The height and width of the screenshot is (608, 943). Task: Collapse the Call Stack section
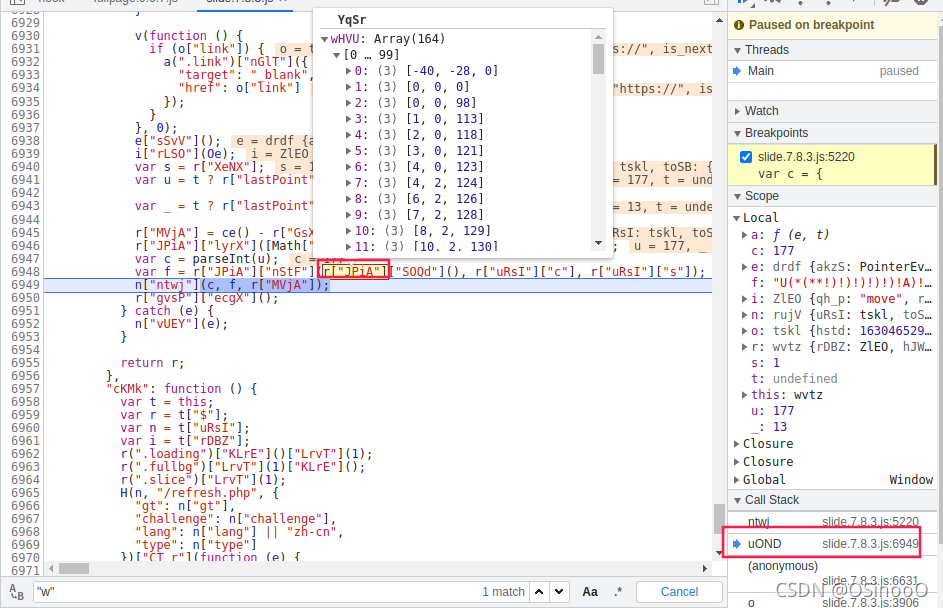737,500
